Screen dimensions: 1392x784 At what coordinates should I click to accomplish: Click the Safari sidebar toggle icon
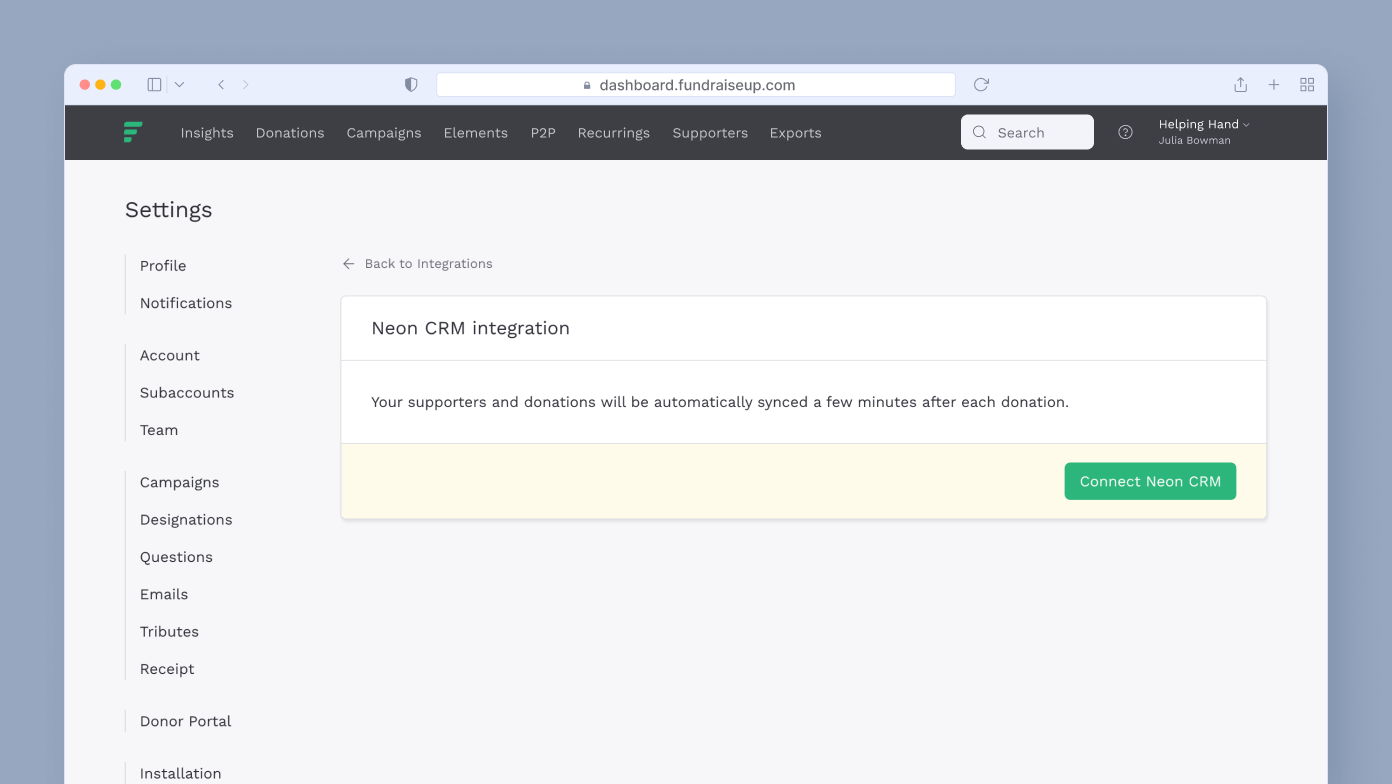[x=154, y=85]
